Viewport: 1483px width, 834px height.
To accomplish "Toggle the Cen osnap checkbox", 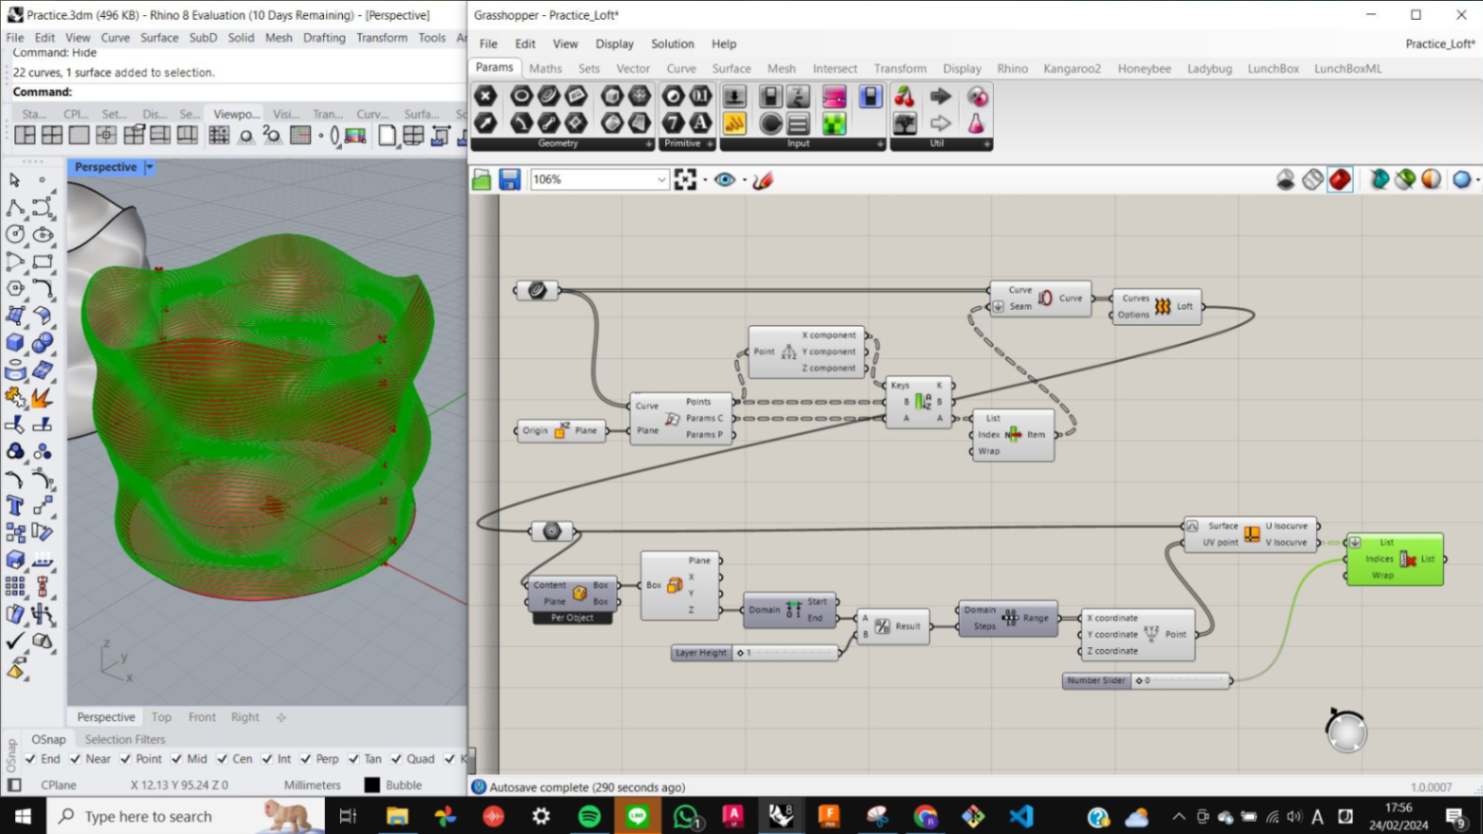I will (222, 759).
